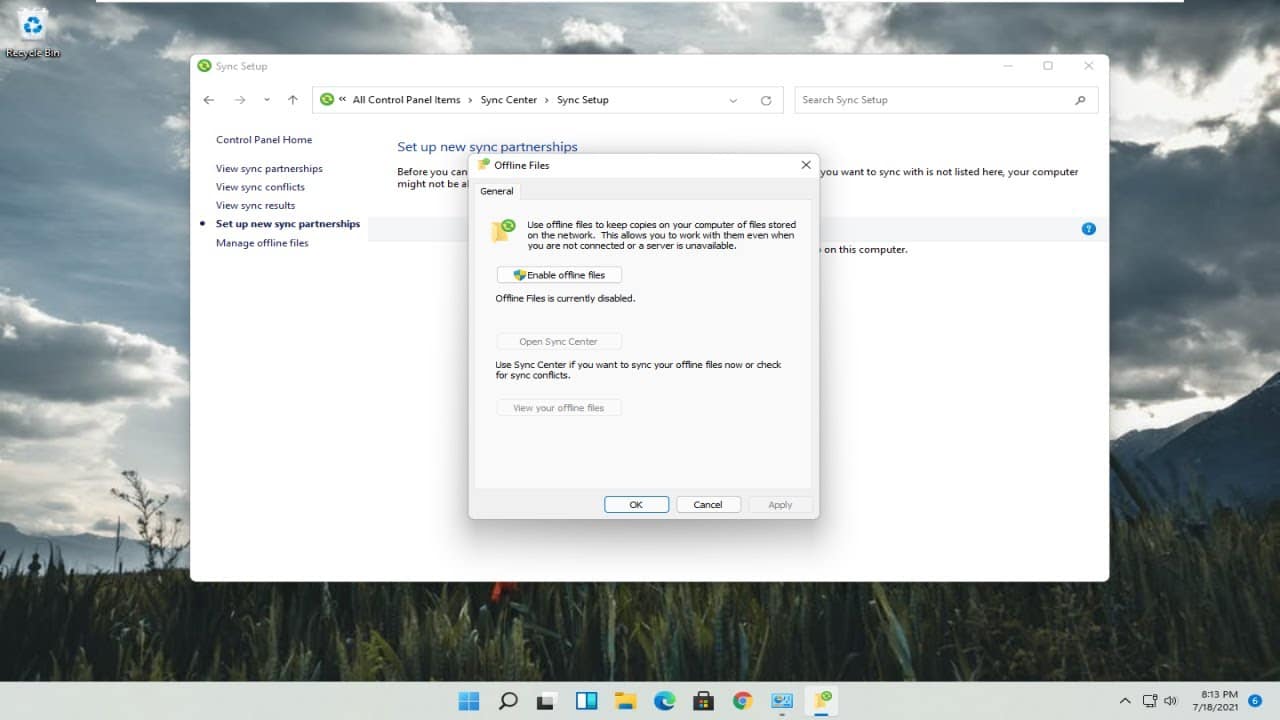Close the Offline Files dialog
The height and width of the screenshot is (720, 1280).
click(x=806, y=165)
